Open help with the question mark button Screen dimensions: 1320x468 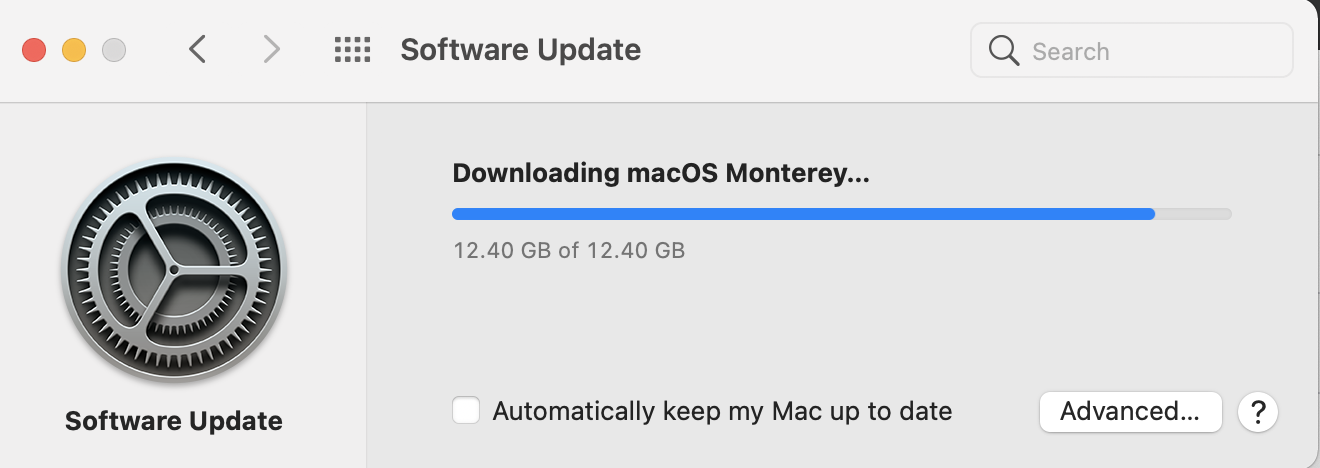coord(1258,411)
